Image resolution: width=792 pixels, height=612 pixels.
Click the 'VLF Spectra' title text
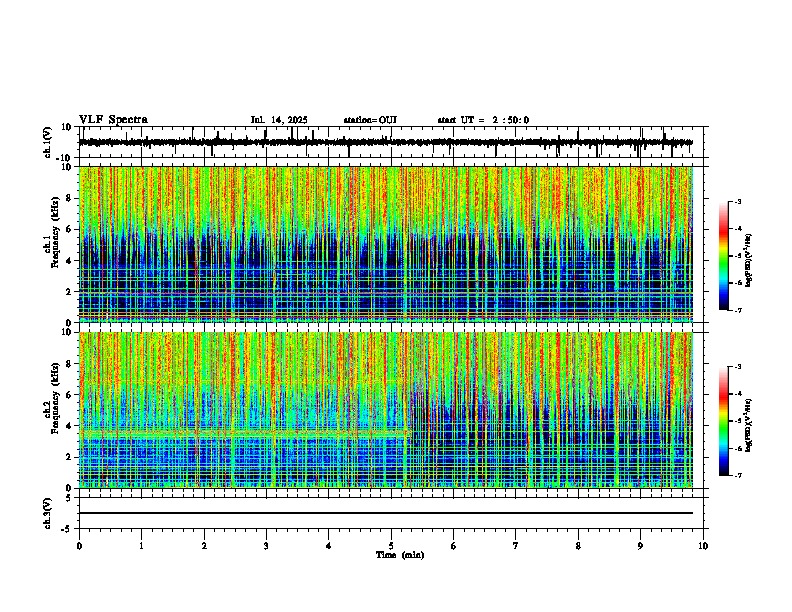[113, 120]
